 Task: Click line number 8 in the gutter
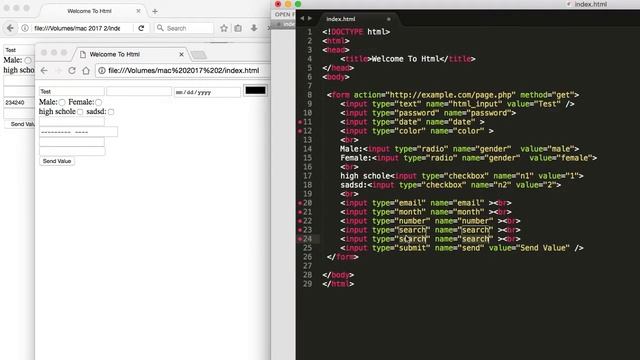[x=310, y=95]
